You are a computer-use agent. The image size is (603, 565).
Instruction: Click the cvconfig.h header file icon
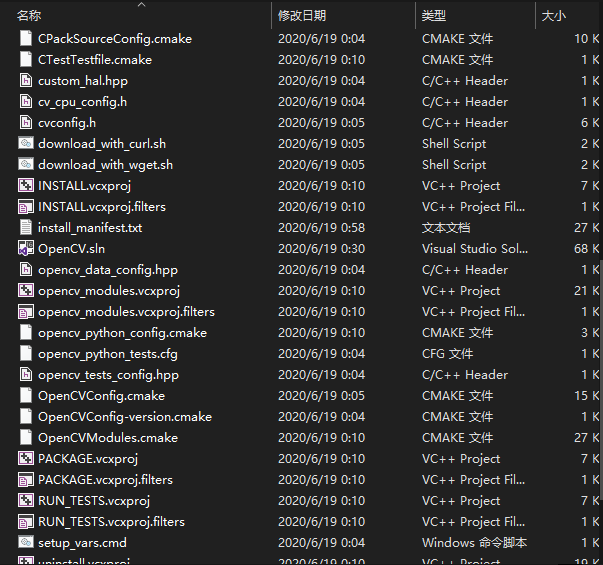pyautogui.click(x=26, y=122)
